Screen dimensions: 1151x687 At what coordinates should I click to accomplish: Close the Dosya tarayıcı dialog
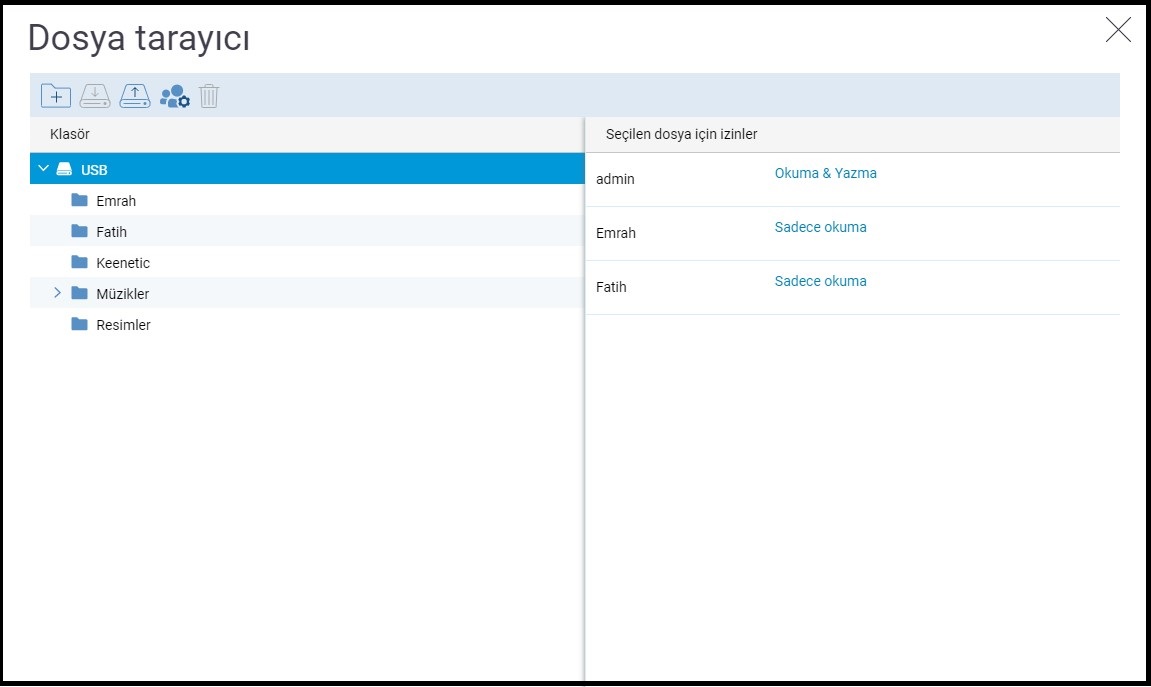click(1117, 30)
